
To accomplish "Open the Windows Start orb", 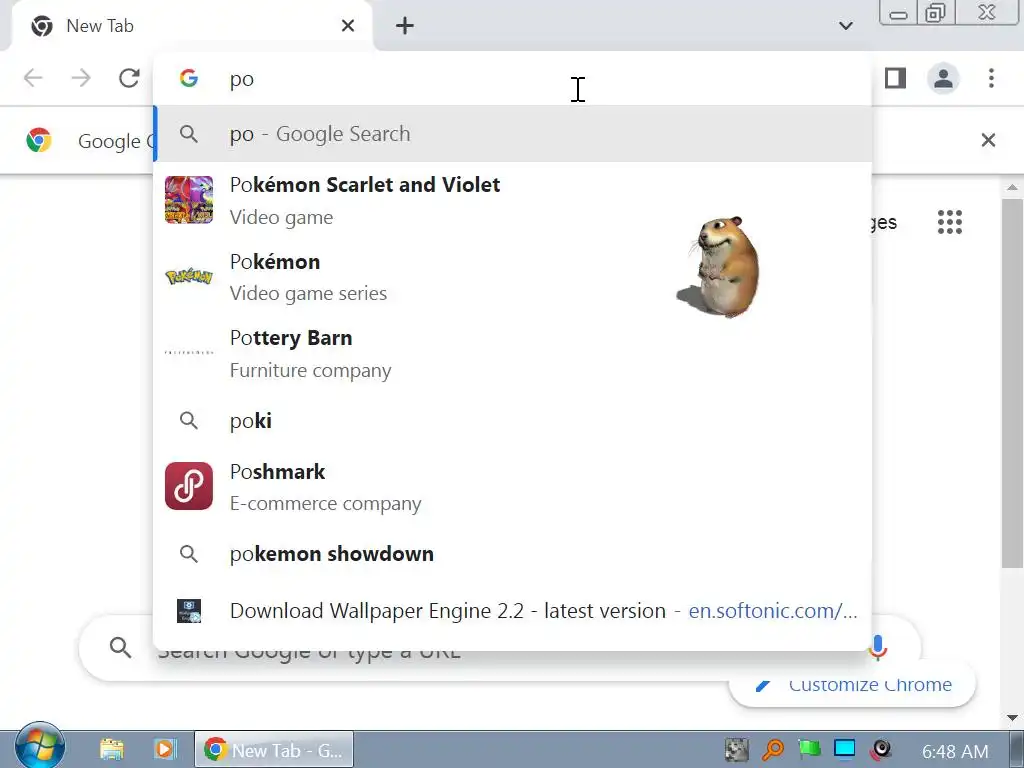I will [40, 745].
